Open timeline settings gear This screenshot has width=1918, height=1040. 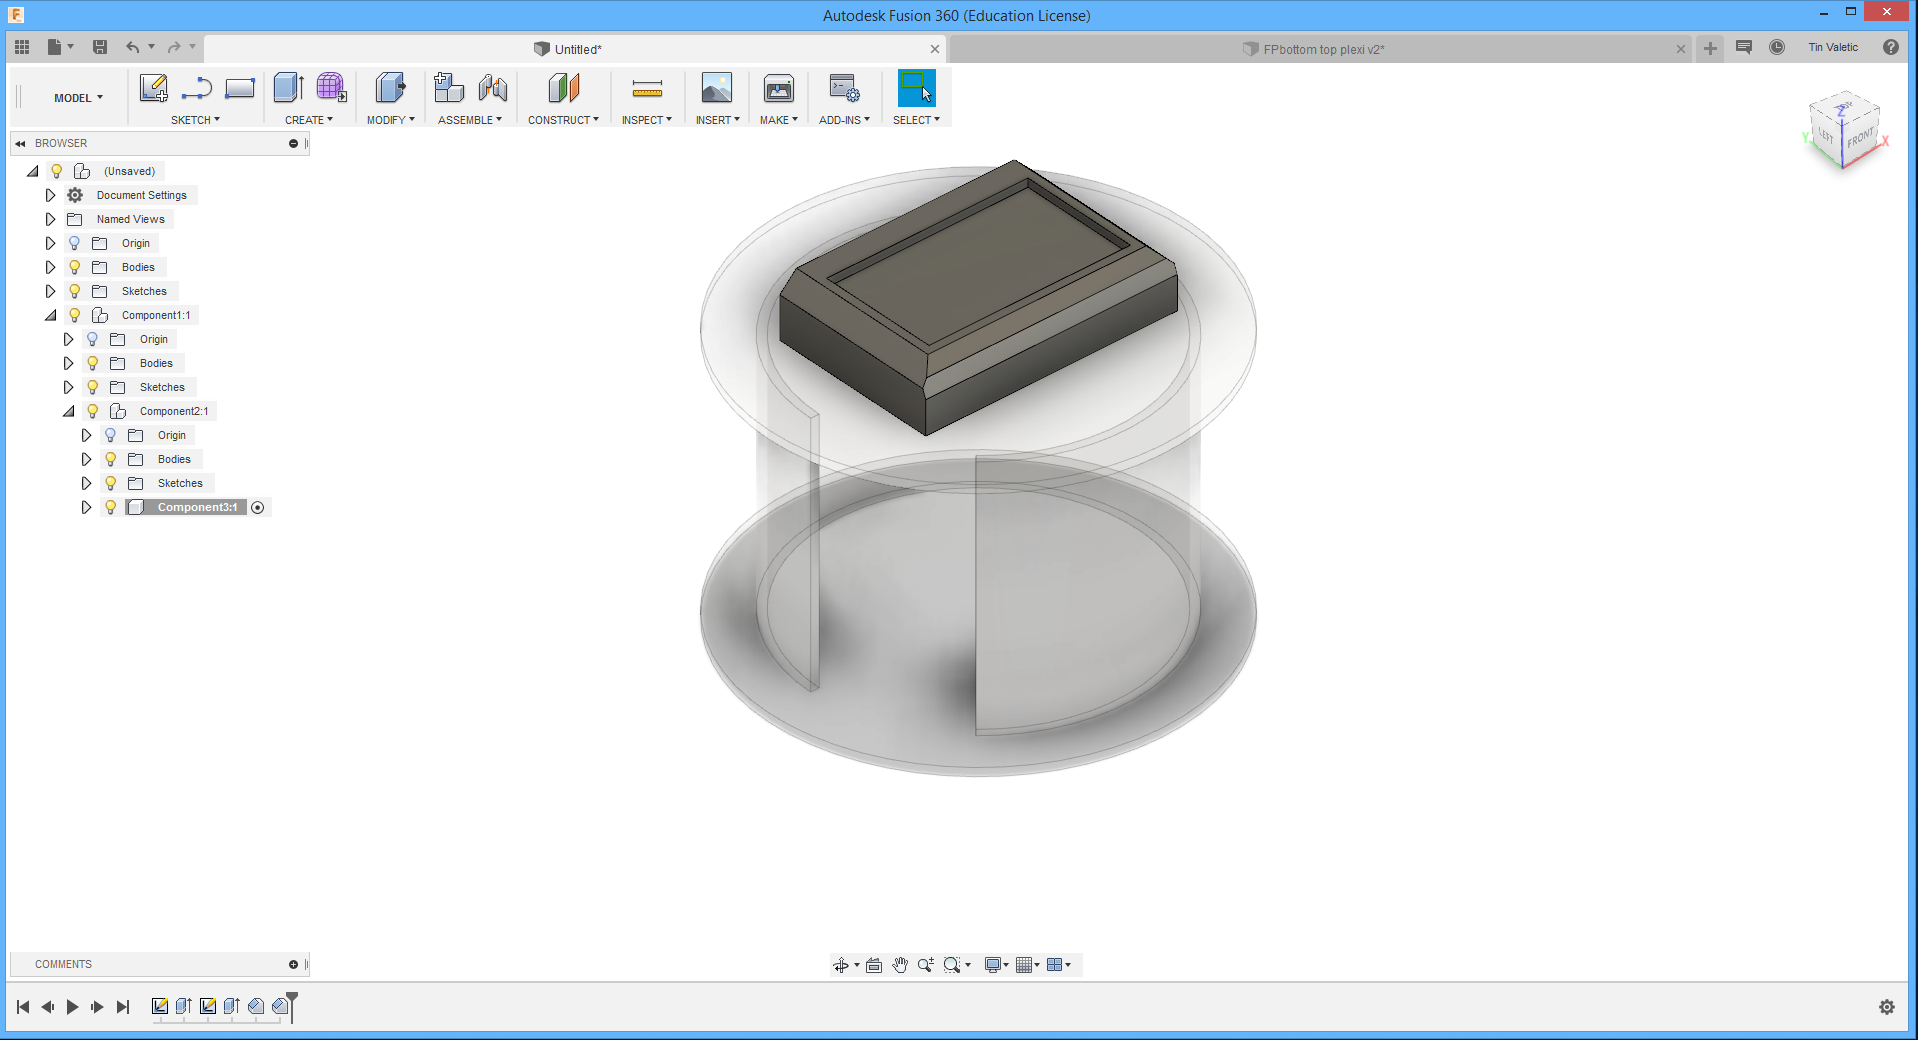(1887, 1007)
